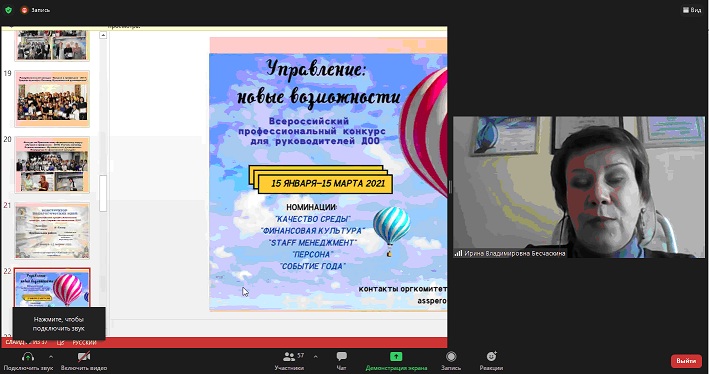Image resolution: width=709 pixels, height=374 pixels.
Task: Click the signal strength icon near the speaker's name
Action: [x=458, y=253]
